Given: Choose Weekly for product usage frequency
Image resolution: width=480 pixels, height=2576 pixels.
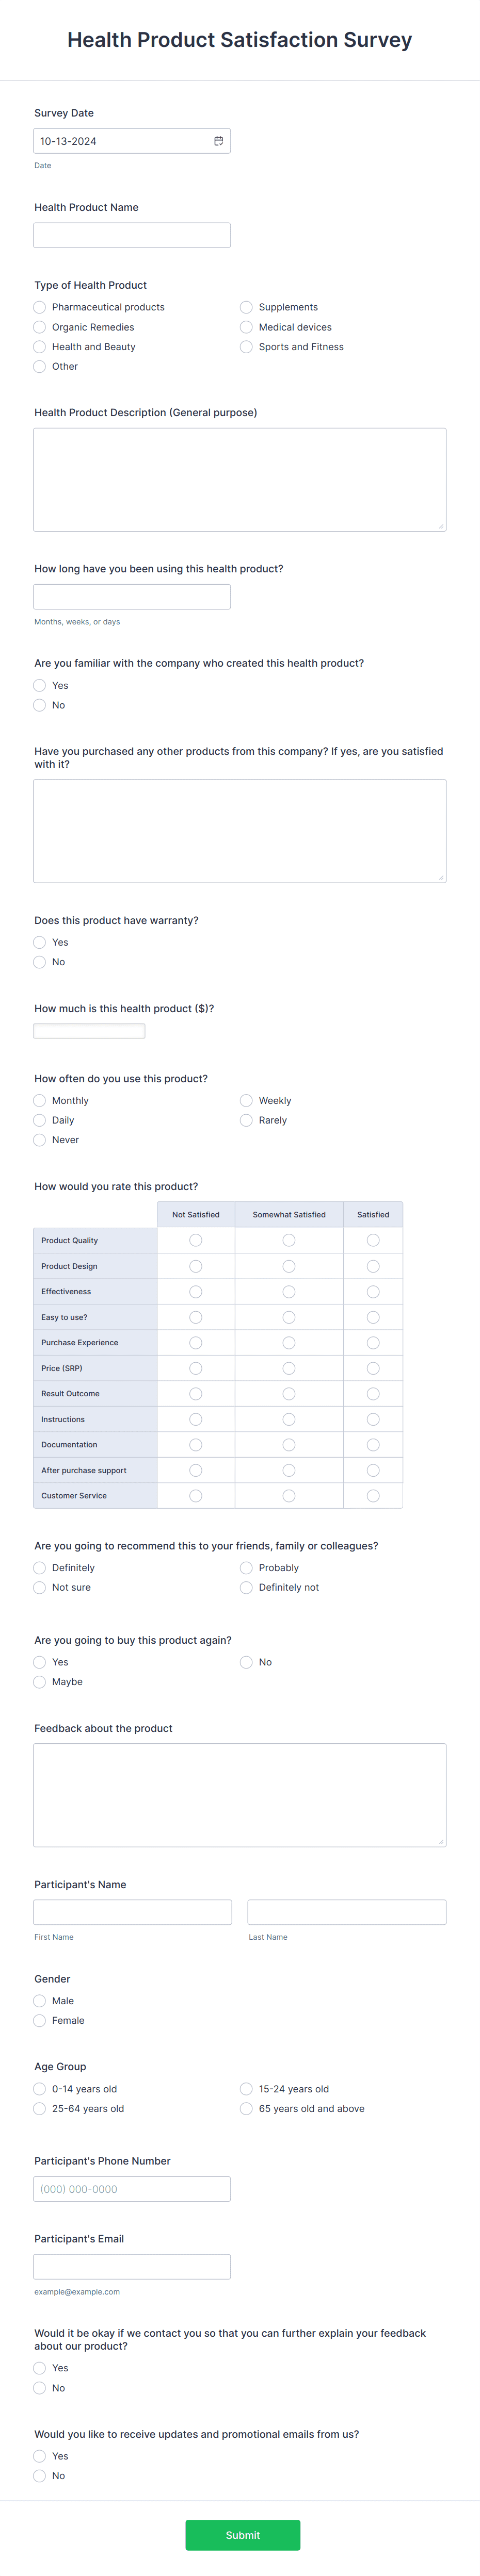Looking at the screenshot, I should coord(246,1100).
